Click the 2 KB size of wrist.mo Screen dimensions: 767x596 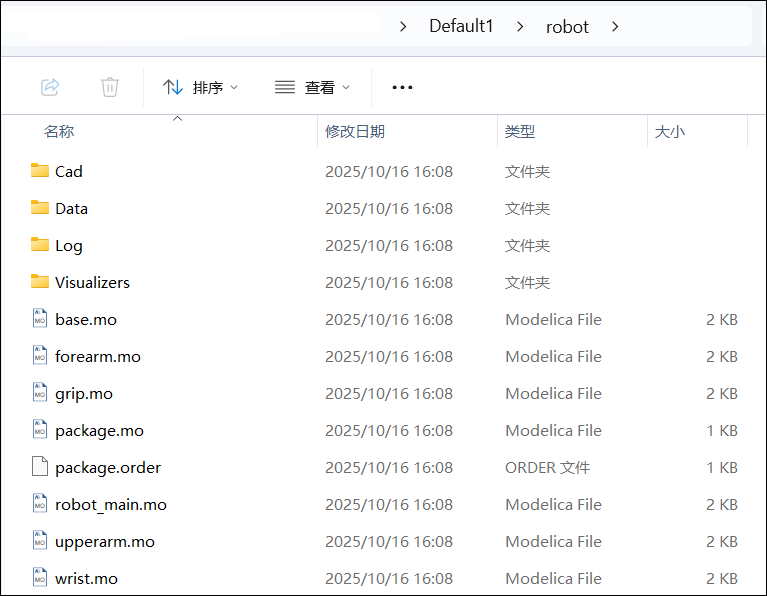pyautogui.click(x=722, y=578)
